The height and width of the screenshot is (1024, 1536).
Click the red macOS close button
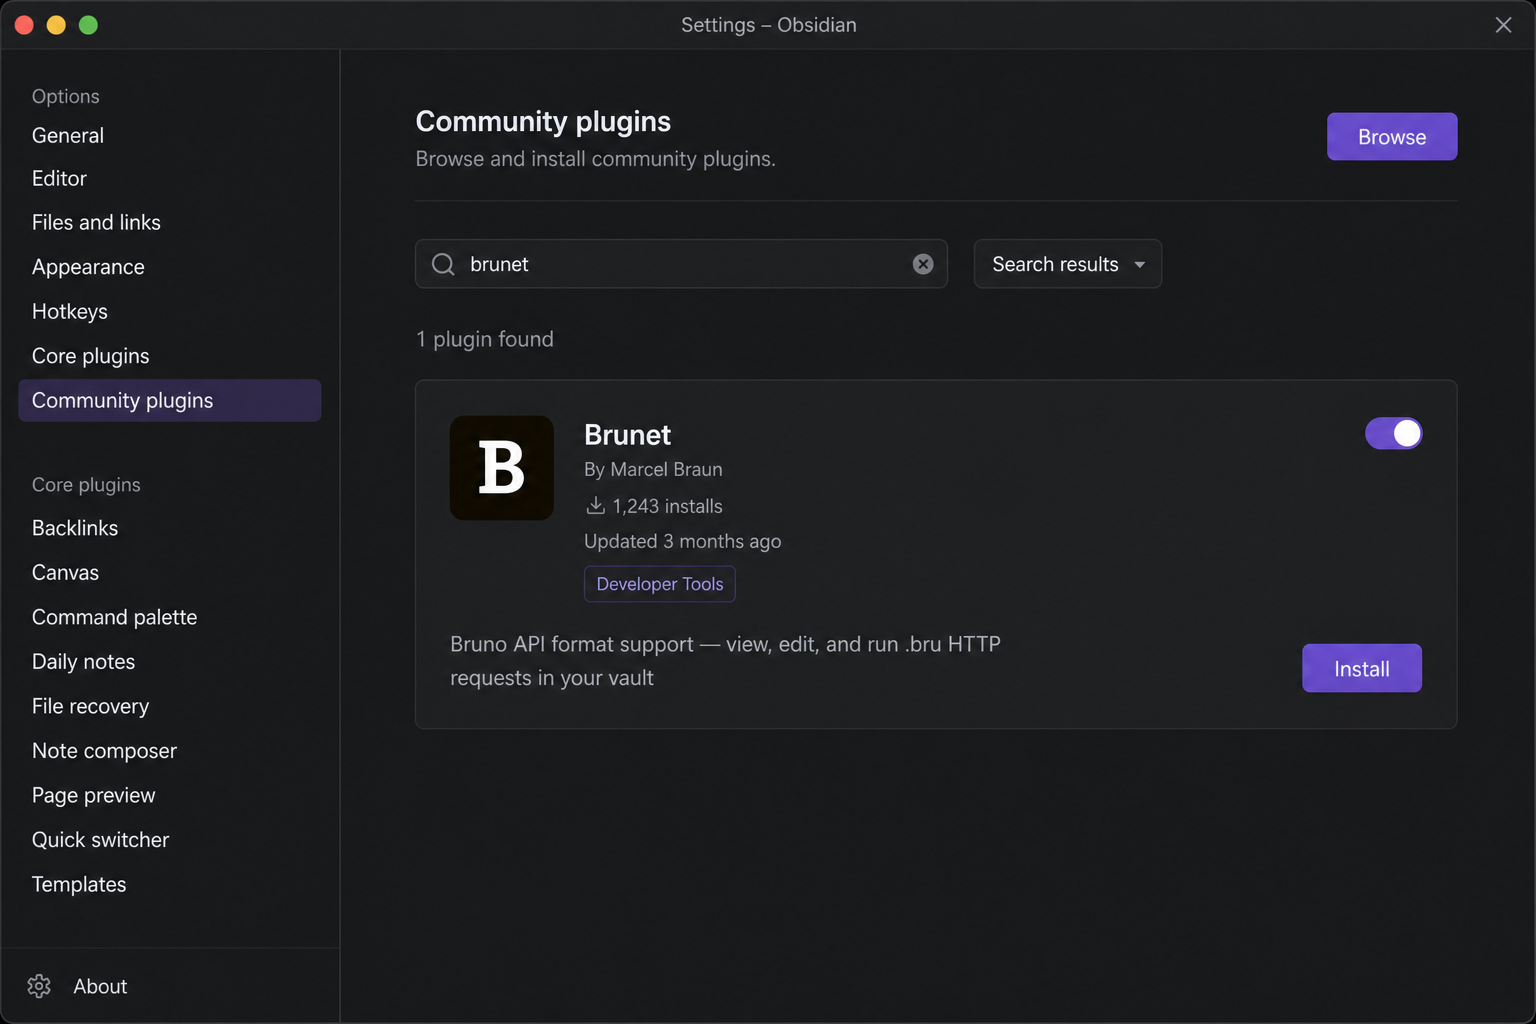point(24,25)
